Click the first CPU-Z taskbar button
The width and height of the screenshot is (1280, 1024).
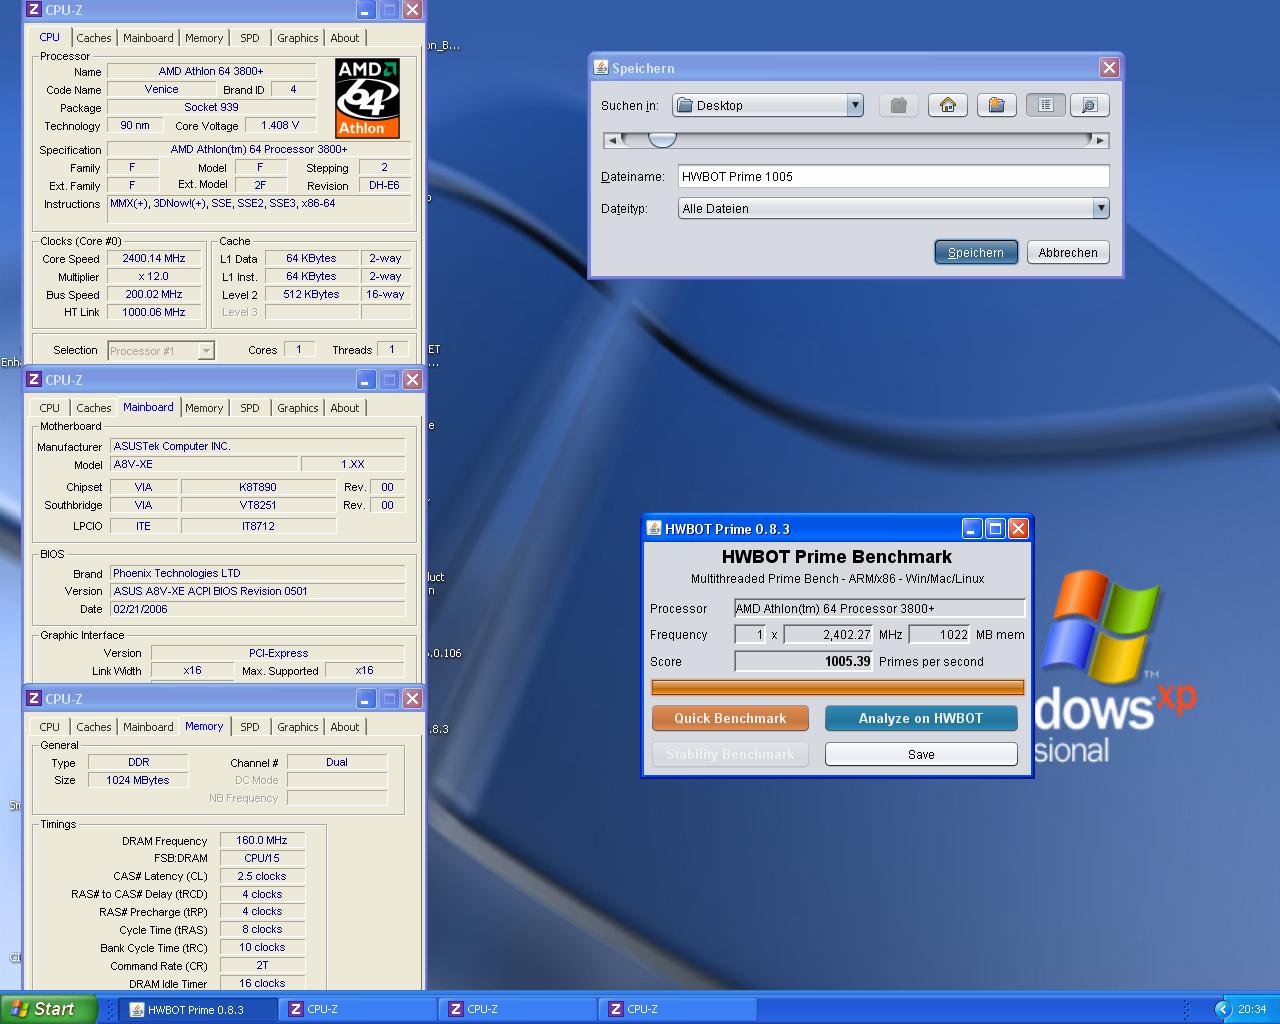coord(357,1009)
